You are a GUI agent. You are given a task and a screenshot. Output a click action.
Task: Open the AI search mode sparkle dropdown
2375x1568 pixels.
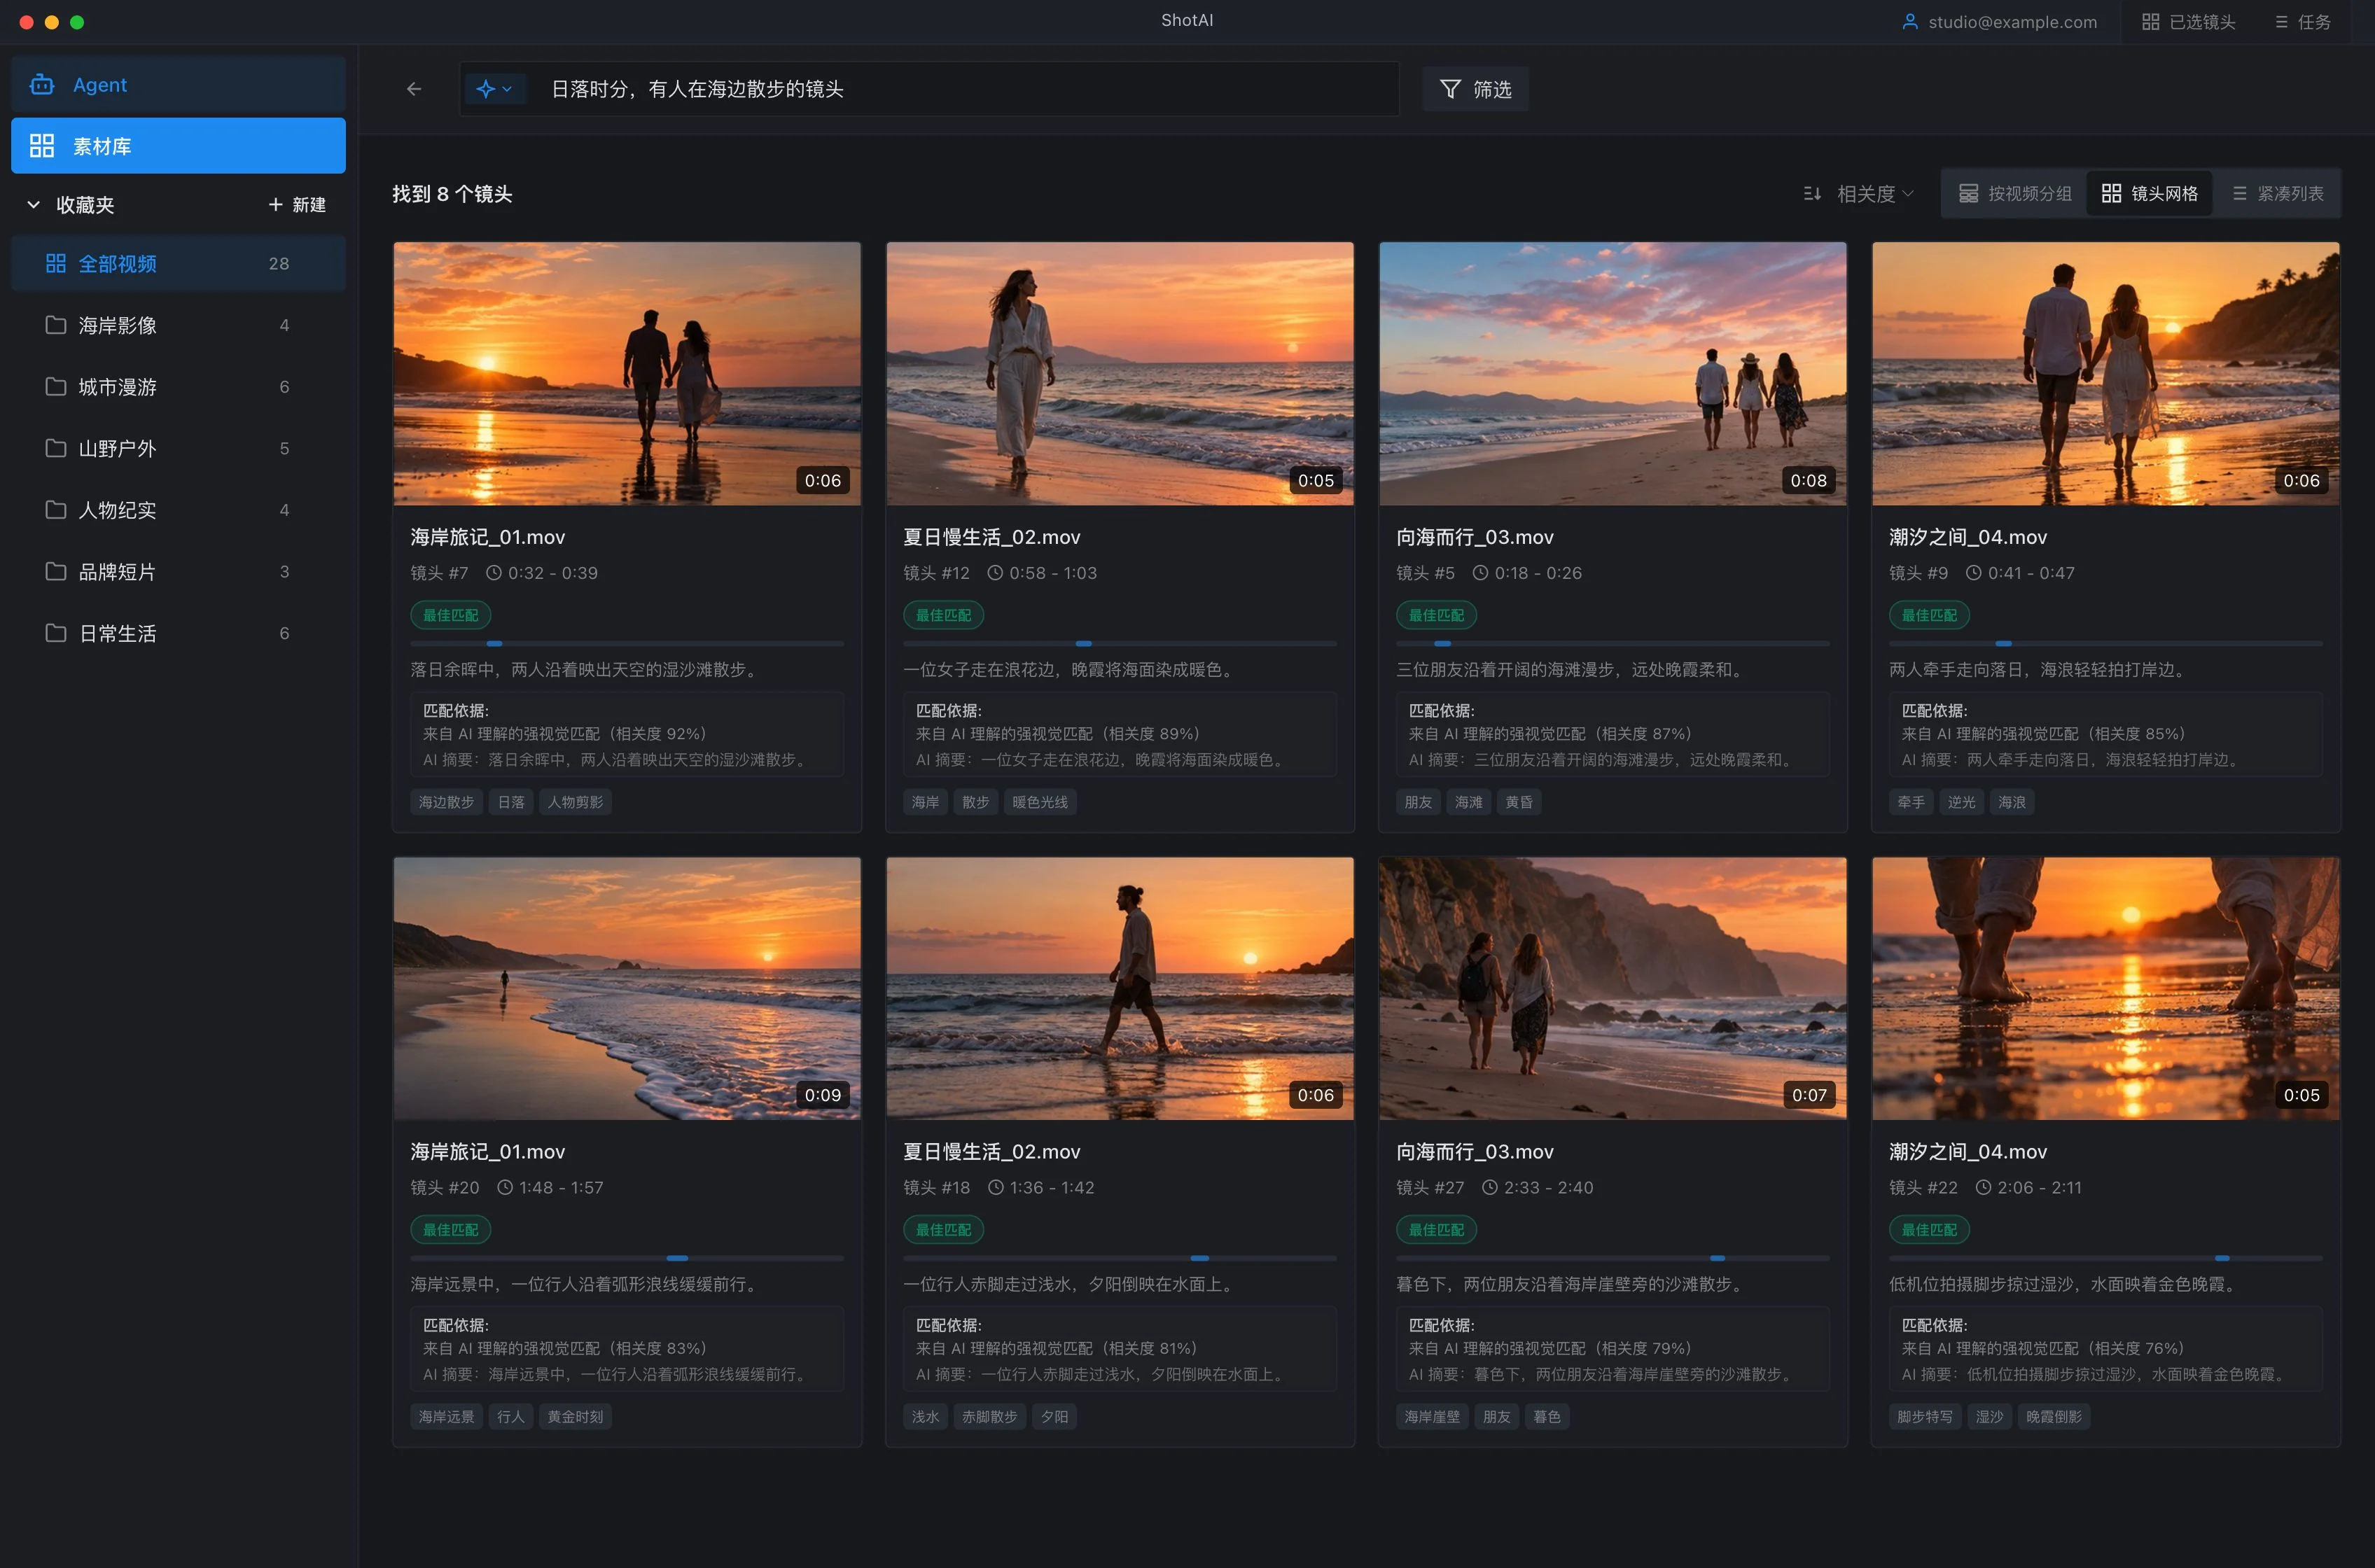(x=494, y=89)
